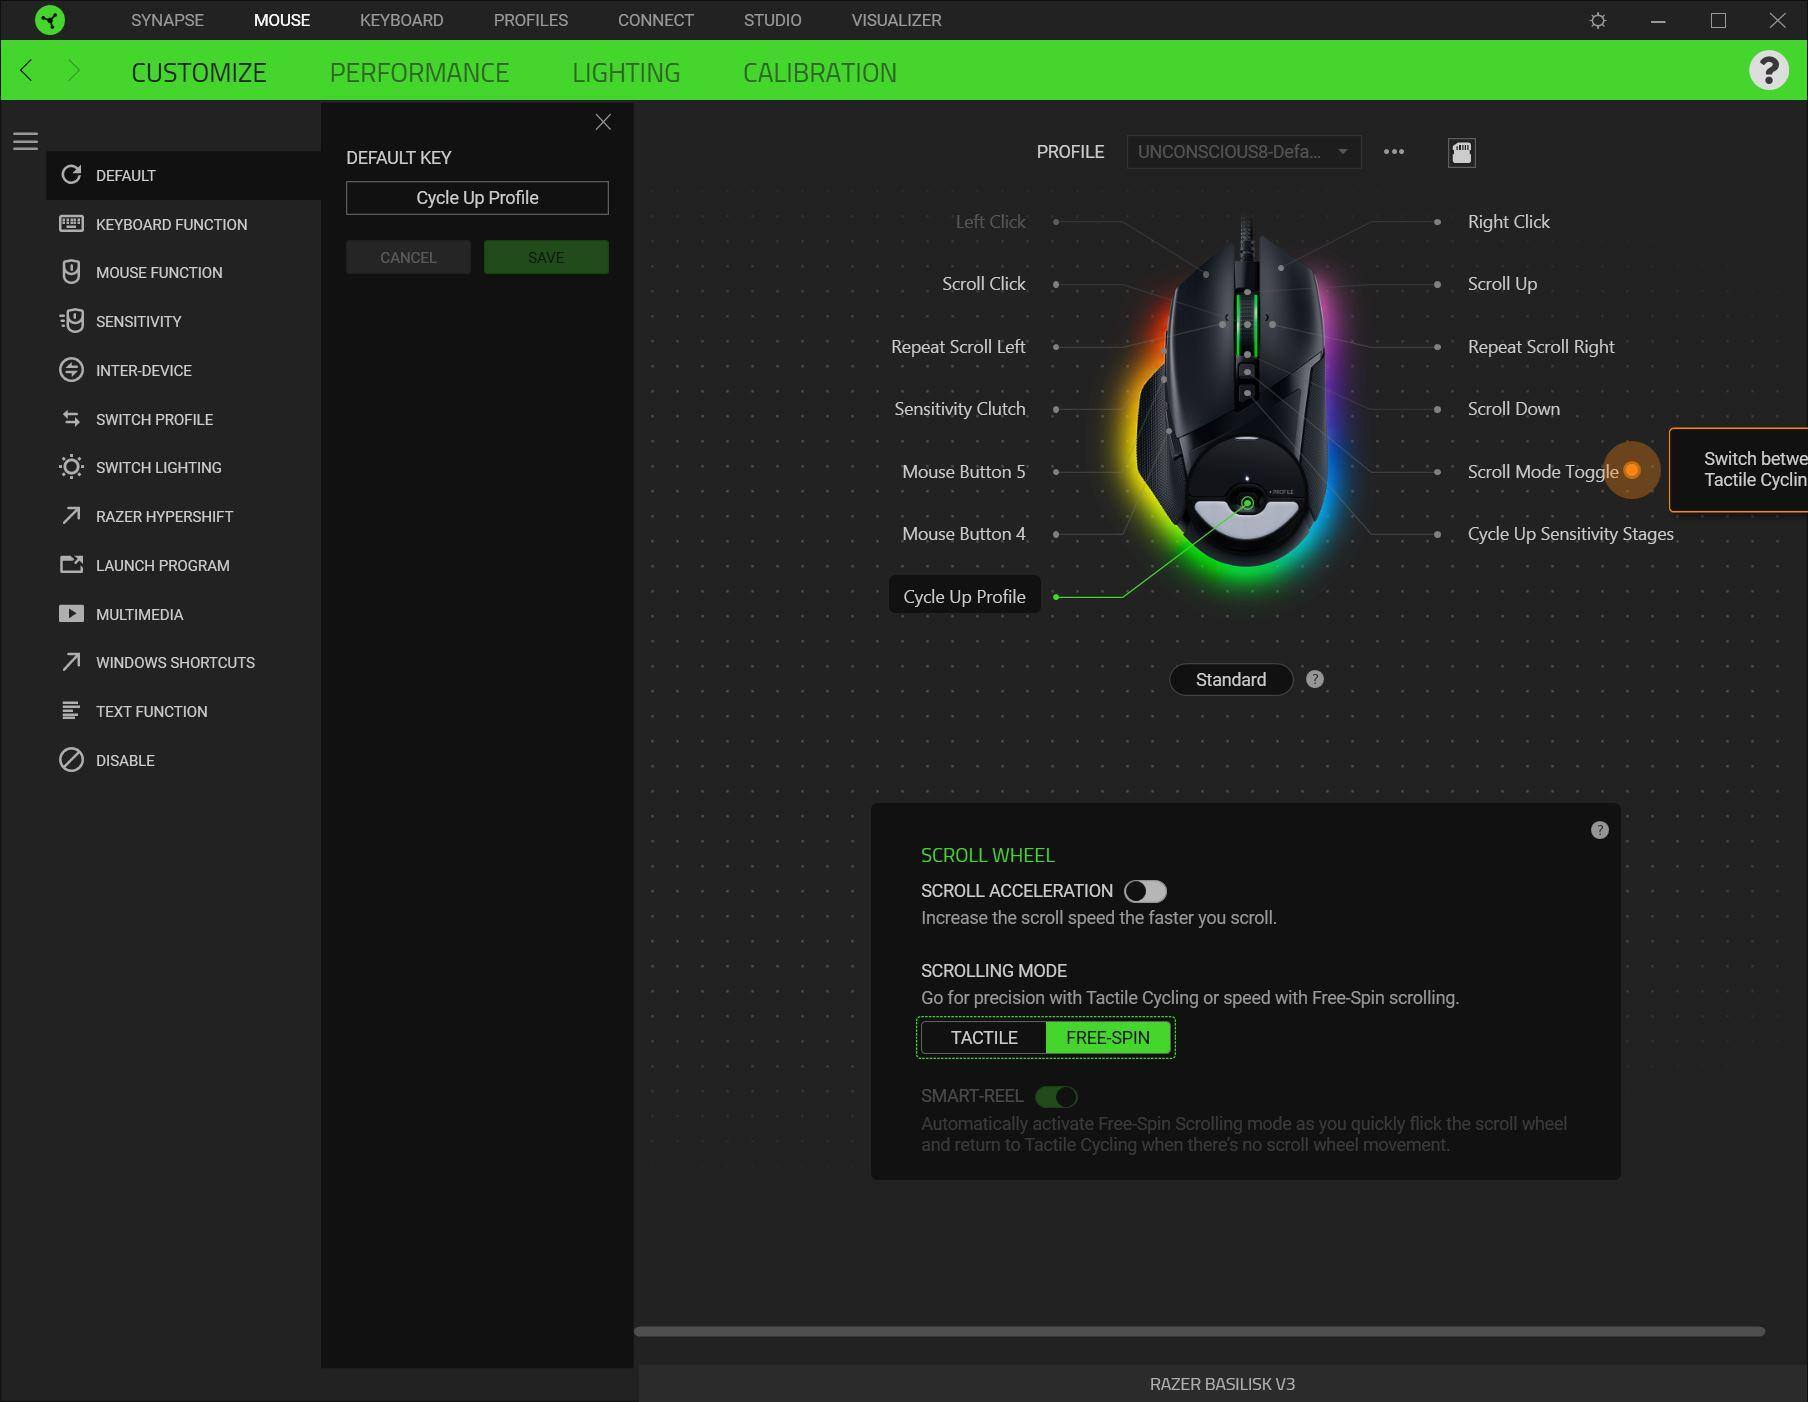Click the horizontal scrollbar at bottom

[x=1198, y=1331]
